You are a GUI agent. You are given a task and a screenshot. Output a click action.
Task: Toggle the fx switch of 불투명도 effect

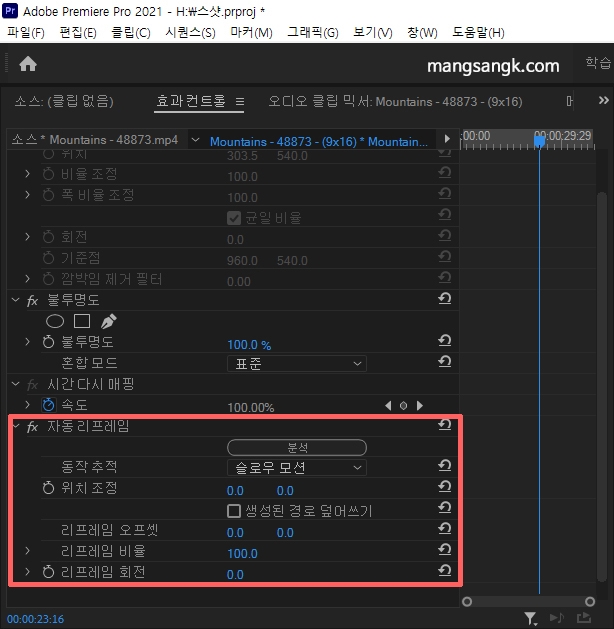[32, 300]
